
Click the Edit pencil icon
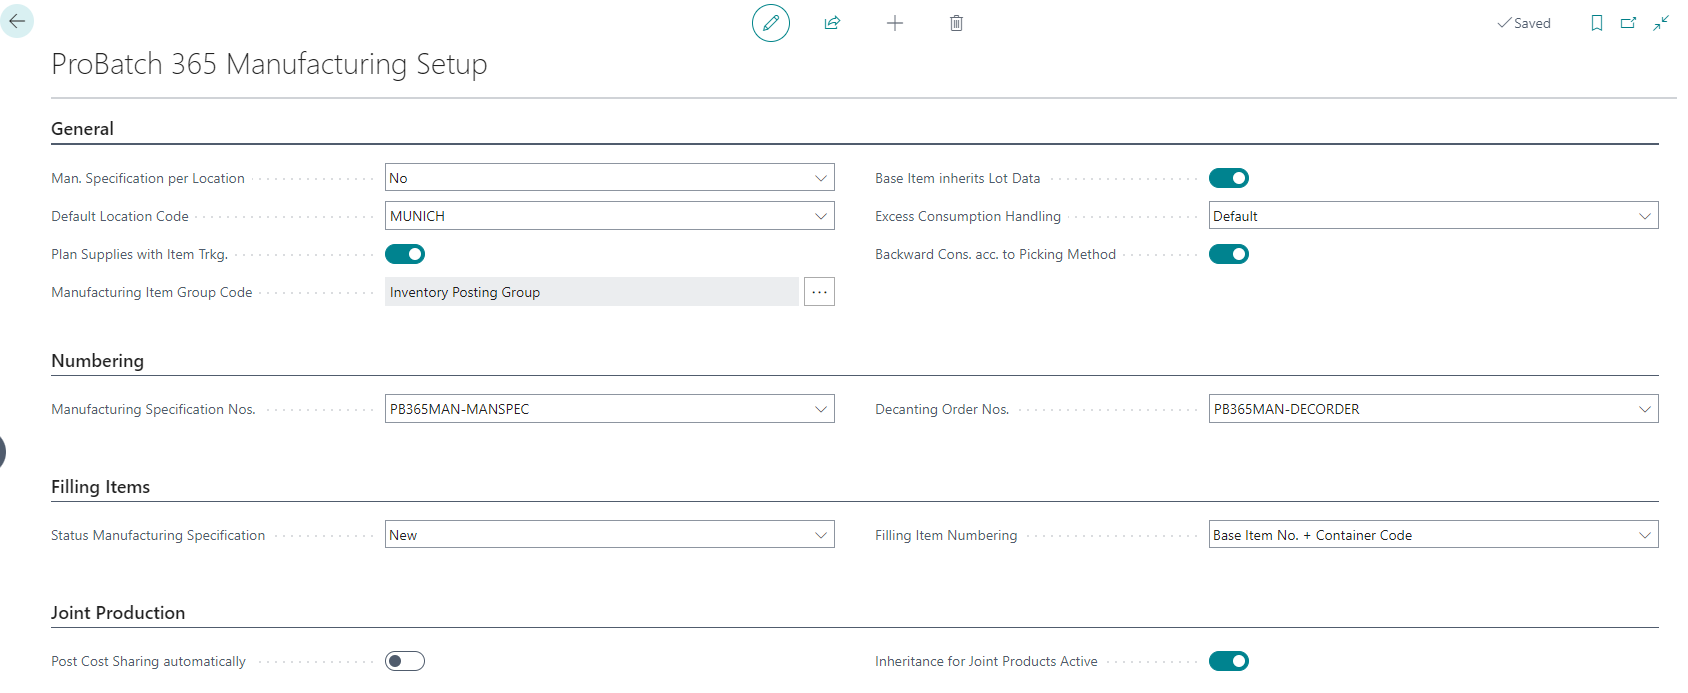click(771, 23)
